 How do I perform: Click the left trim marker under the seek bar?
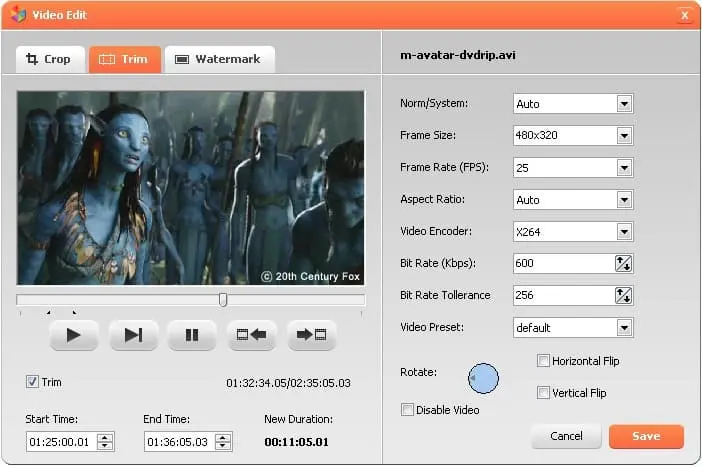[x=48, y=313]
